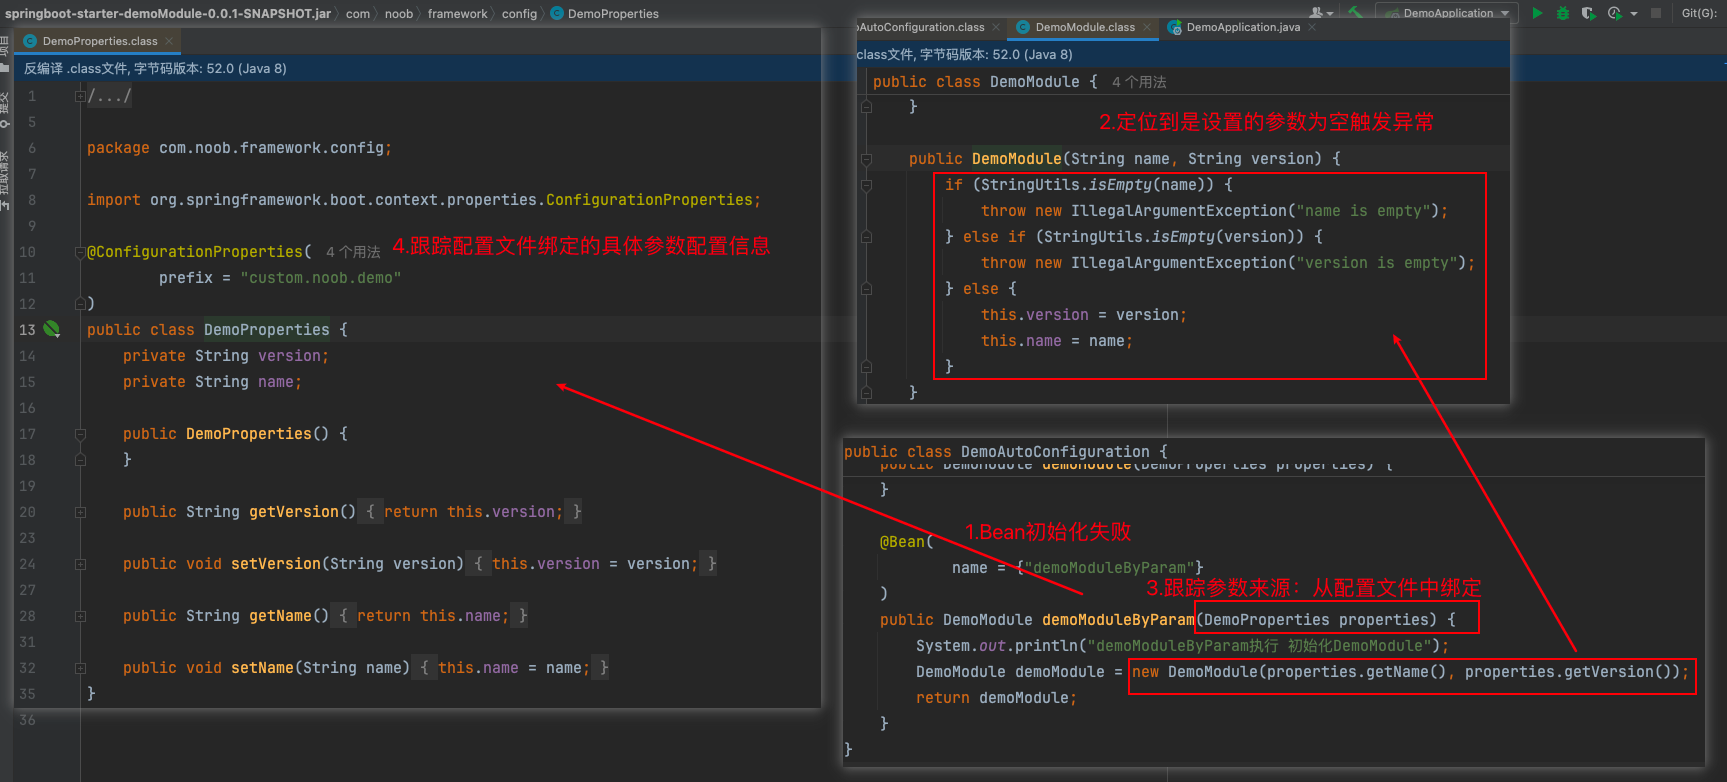
Task: Collapse the DemoProperties constructor at line 17
Action: (x=80, y=434)
